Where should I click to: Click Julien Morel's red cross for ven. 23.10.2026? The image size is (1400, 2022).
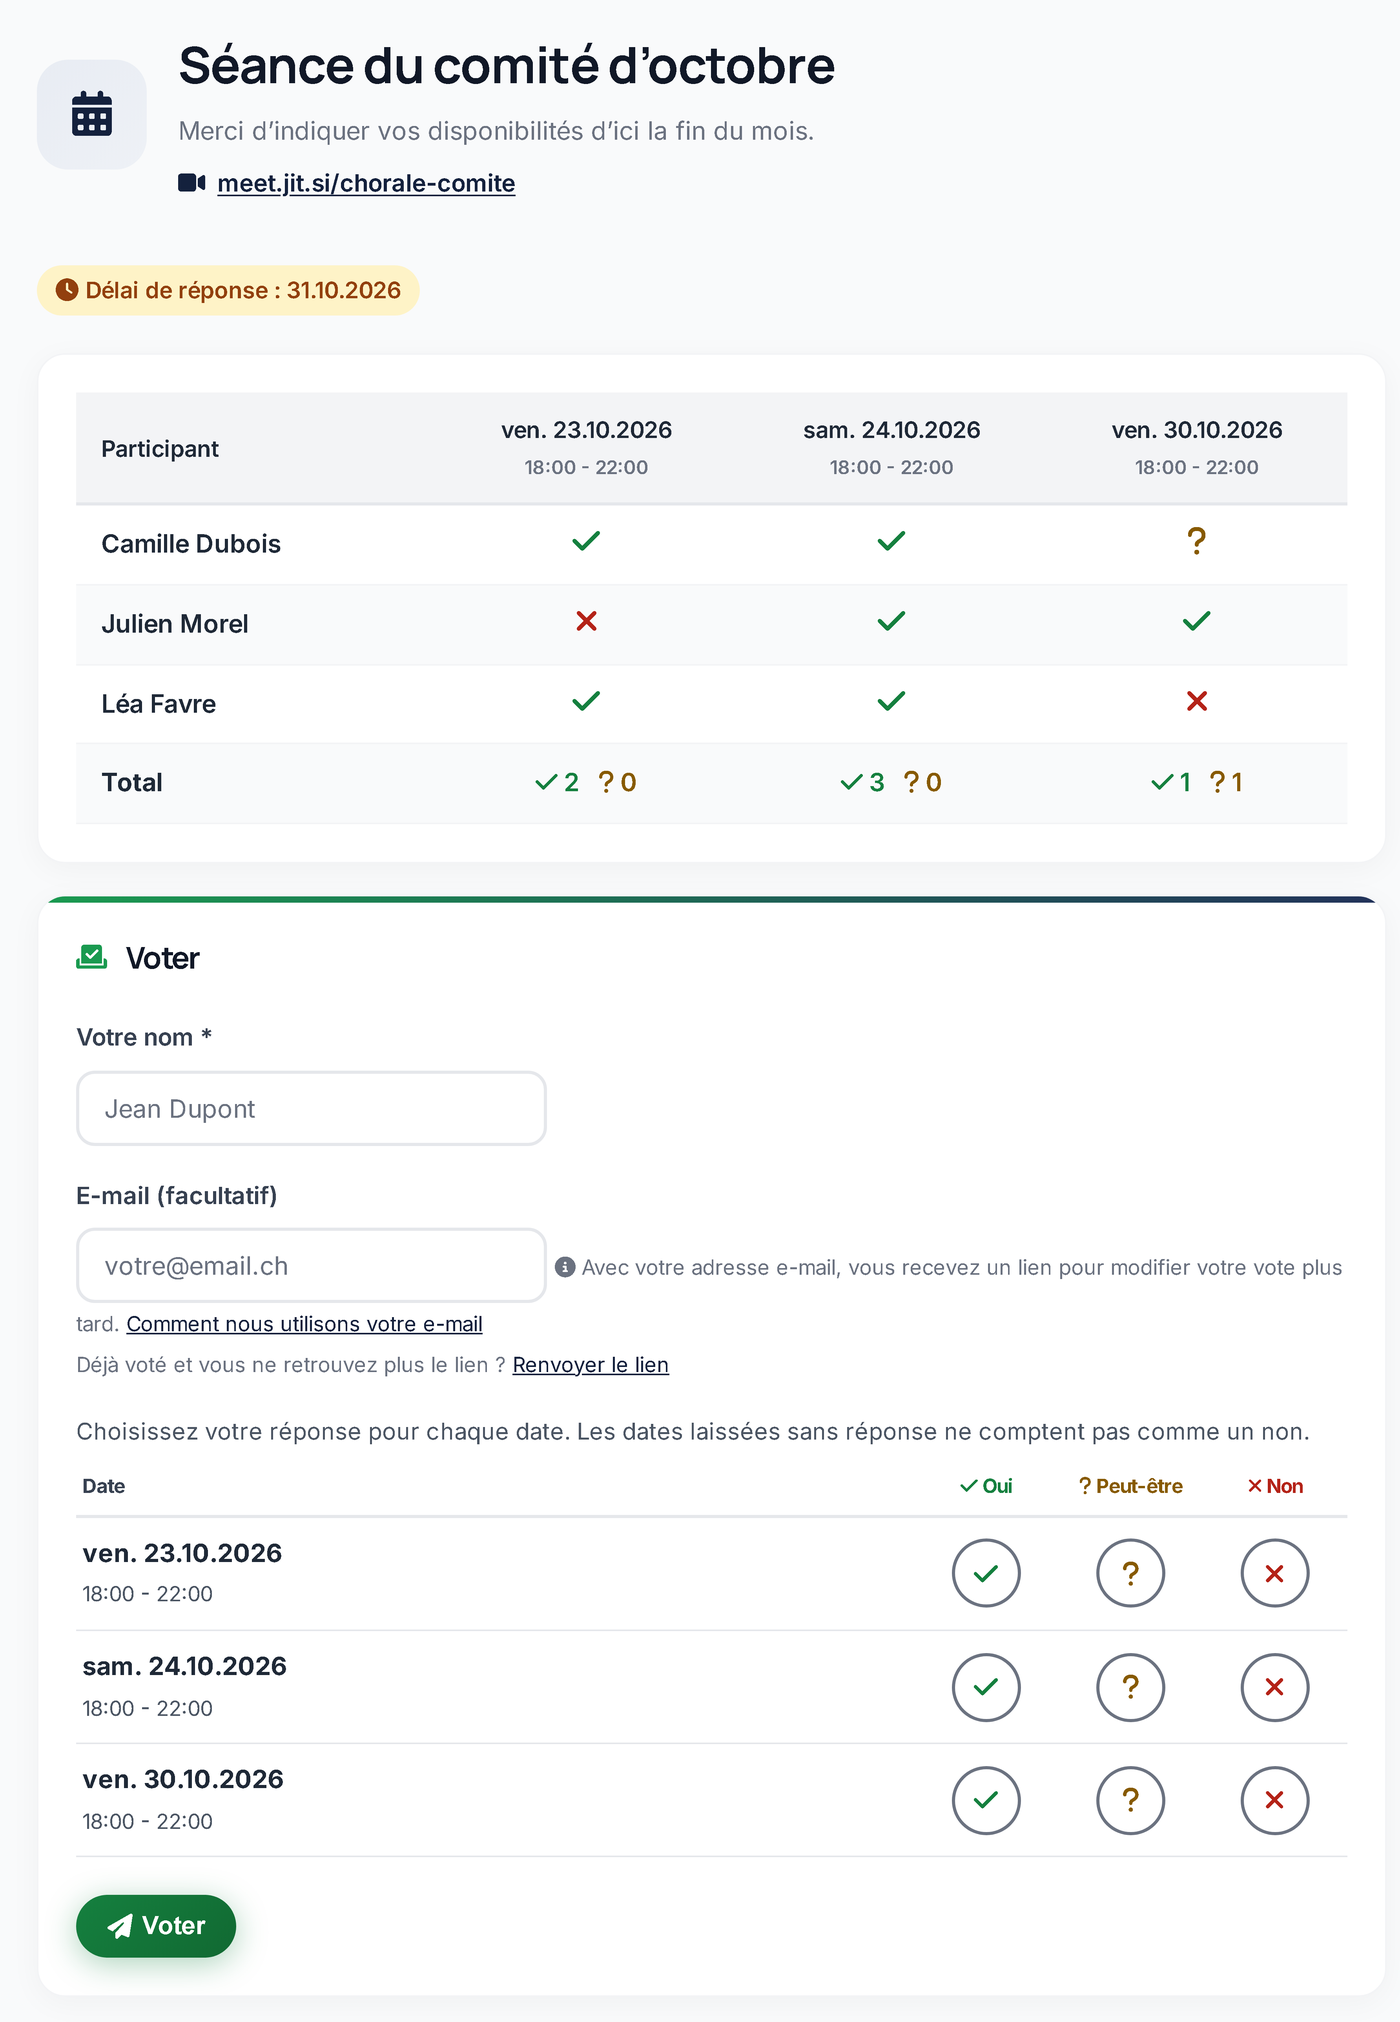(x=586, y=621)
